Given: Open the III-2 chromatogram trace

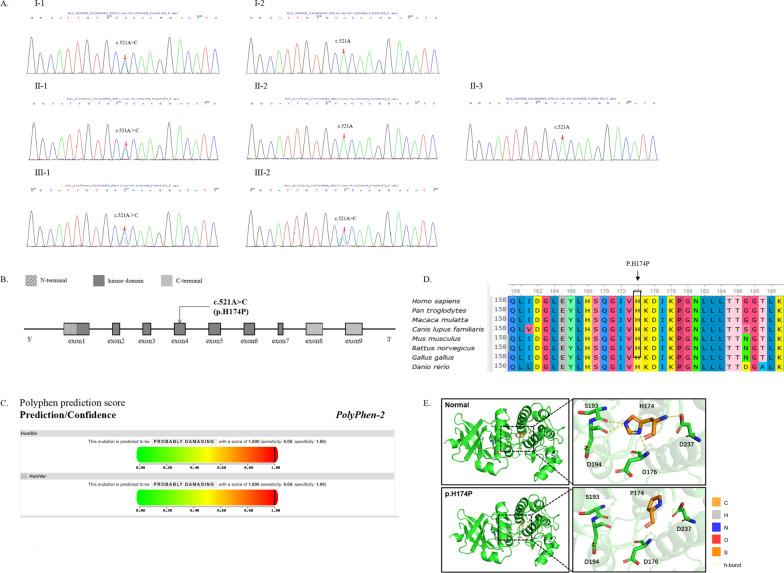Looking at the screenshot, I should coord(342,228).
